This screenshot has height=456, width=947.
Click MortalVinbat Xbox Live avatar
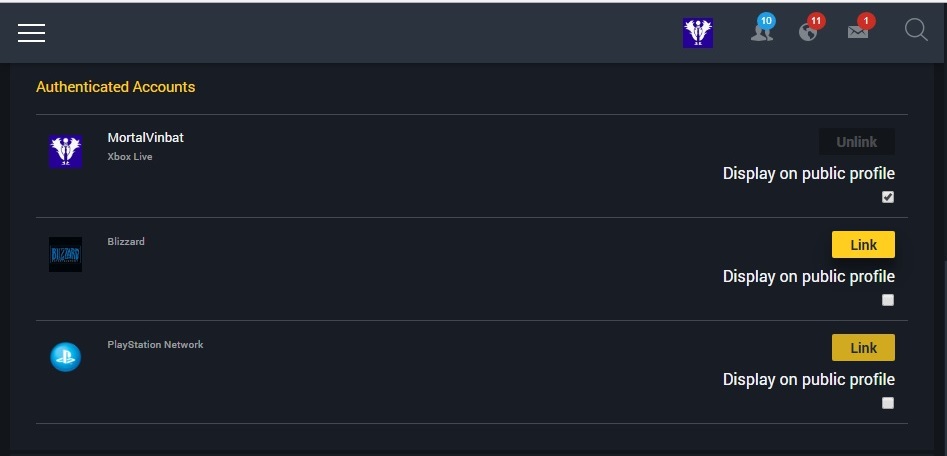[x=65, y=151]
